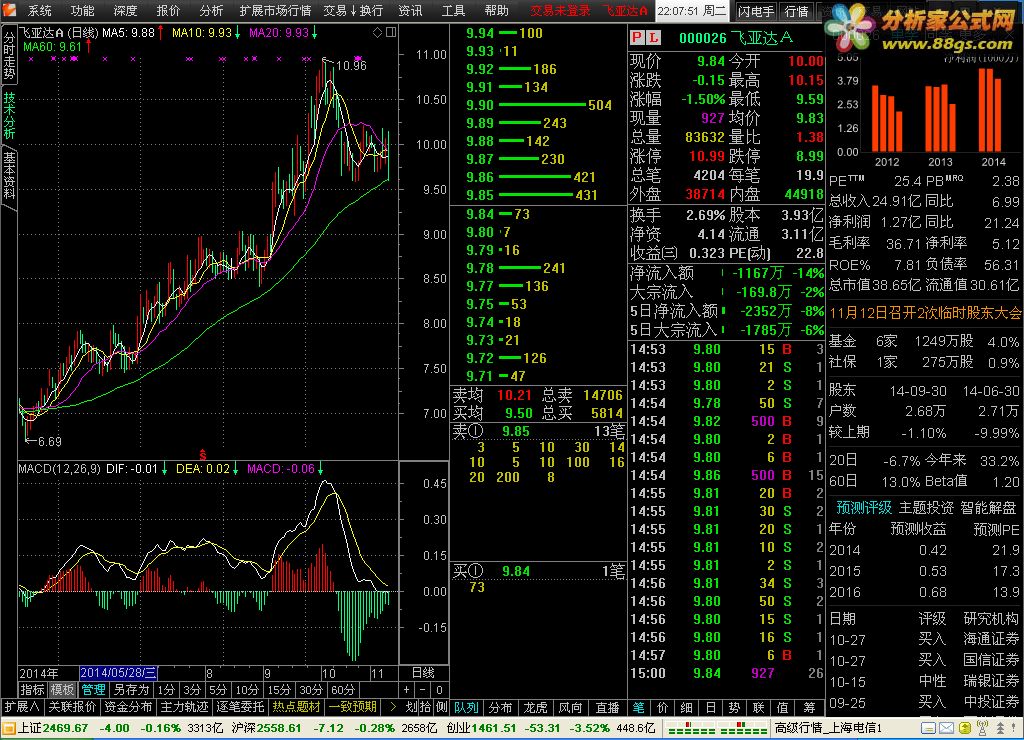This screenshot has height=740, width=1024.
Task: Select the 队列 tab under the order book
Action: point(466,707)
